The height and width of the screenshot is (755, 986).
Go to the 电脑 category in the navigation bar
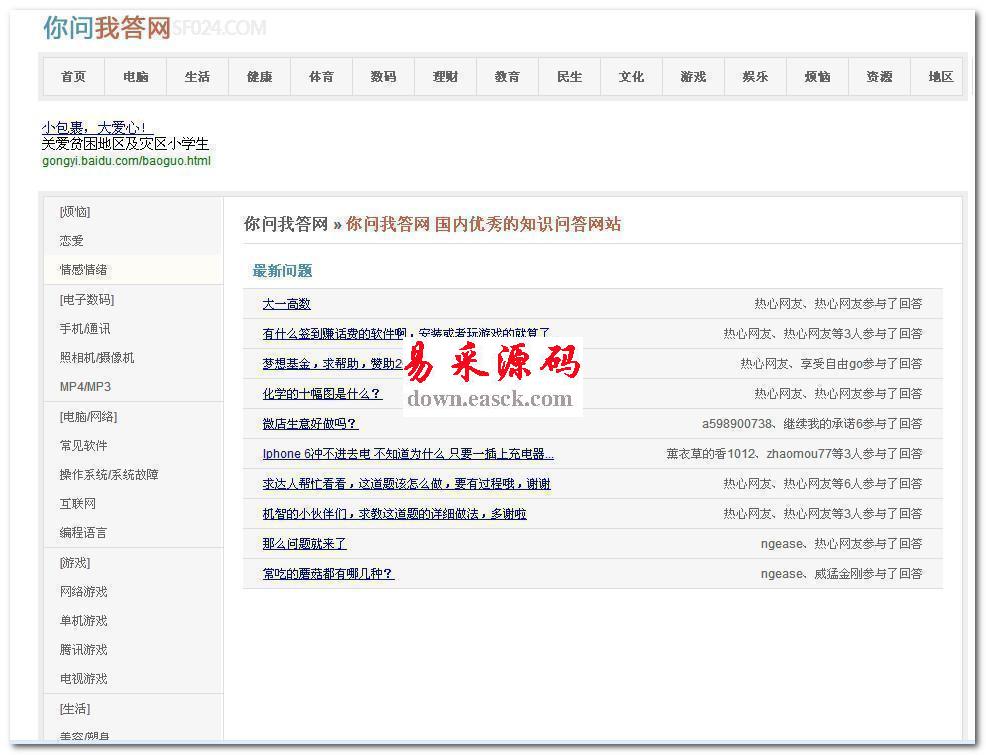(x=135, y=77)
